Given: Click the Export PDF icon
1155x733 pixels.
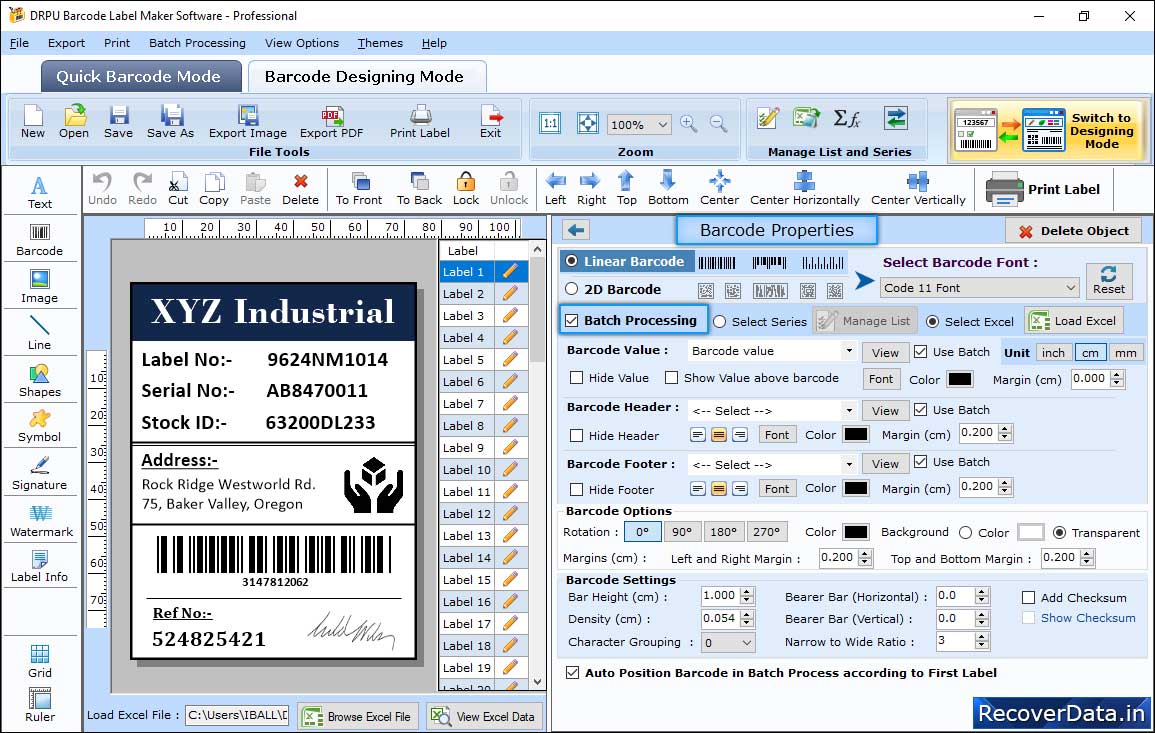Looking at the screenshot, I should 331,122.
